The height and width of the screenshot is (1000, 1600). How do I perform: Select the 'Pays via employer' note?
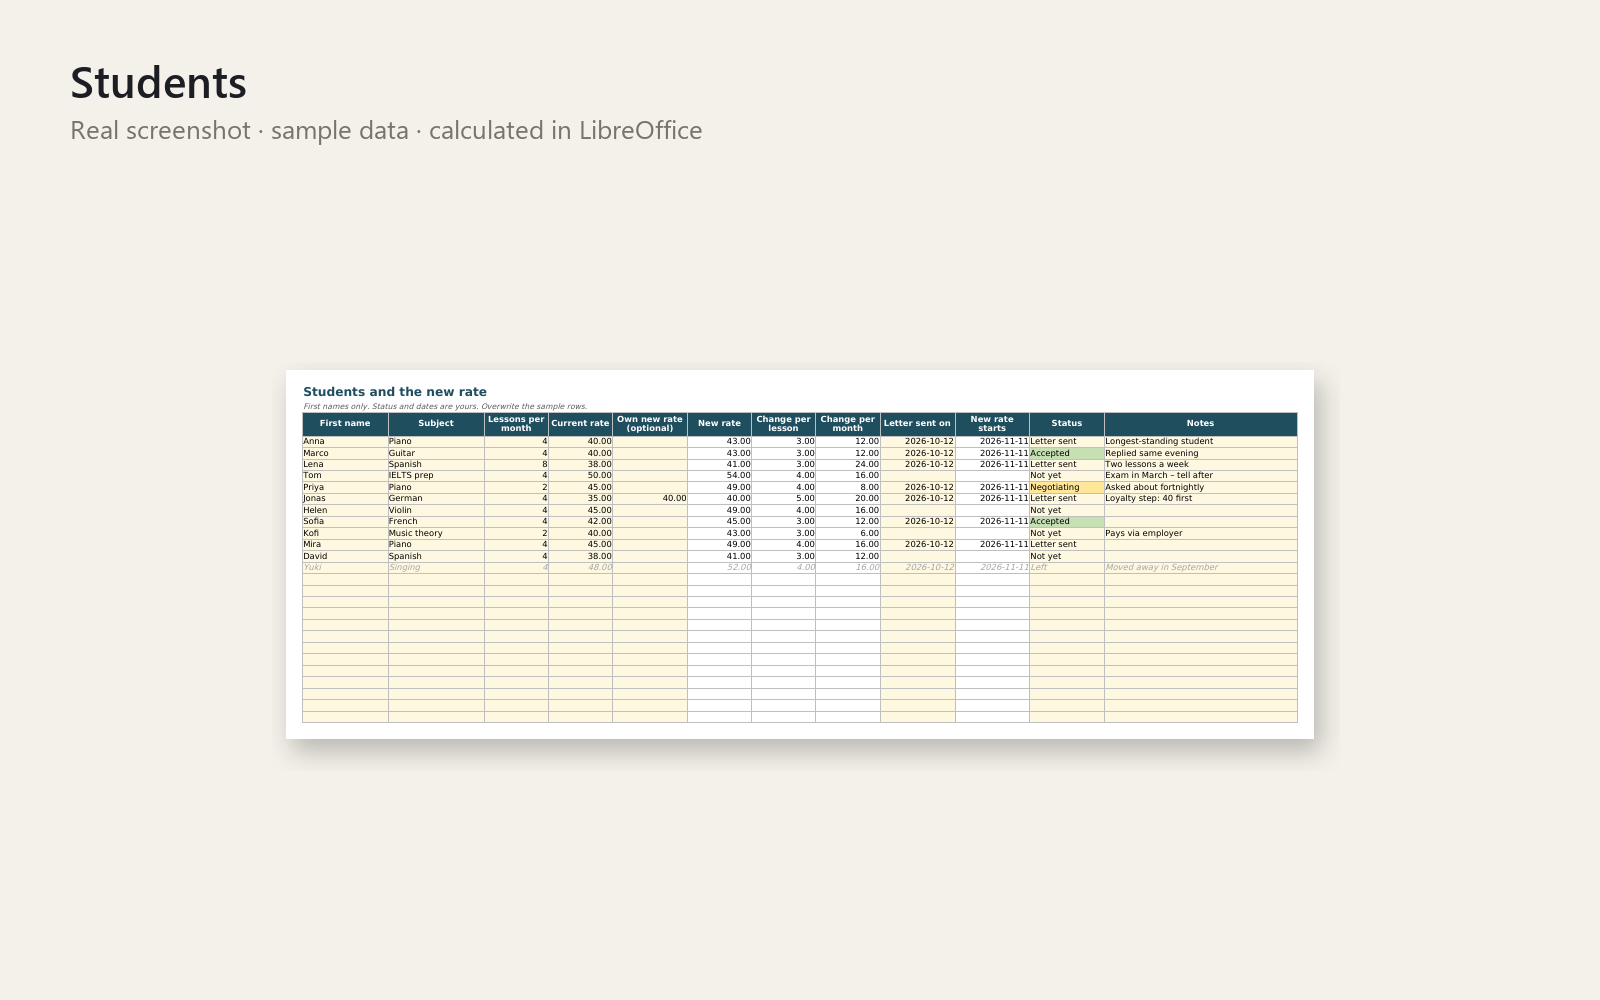click(1201, 534)
